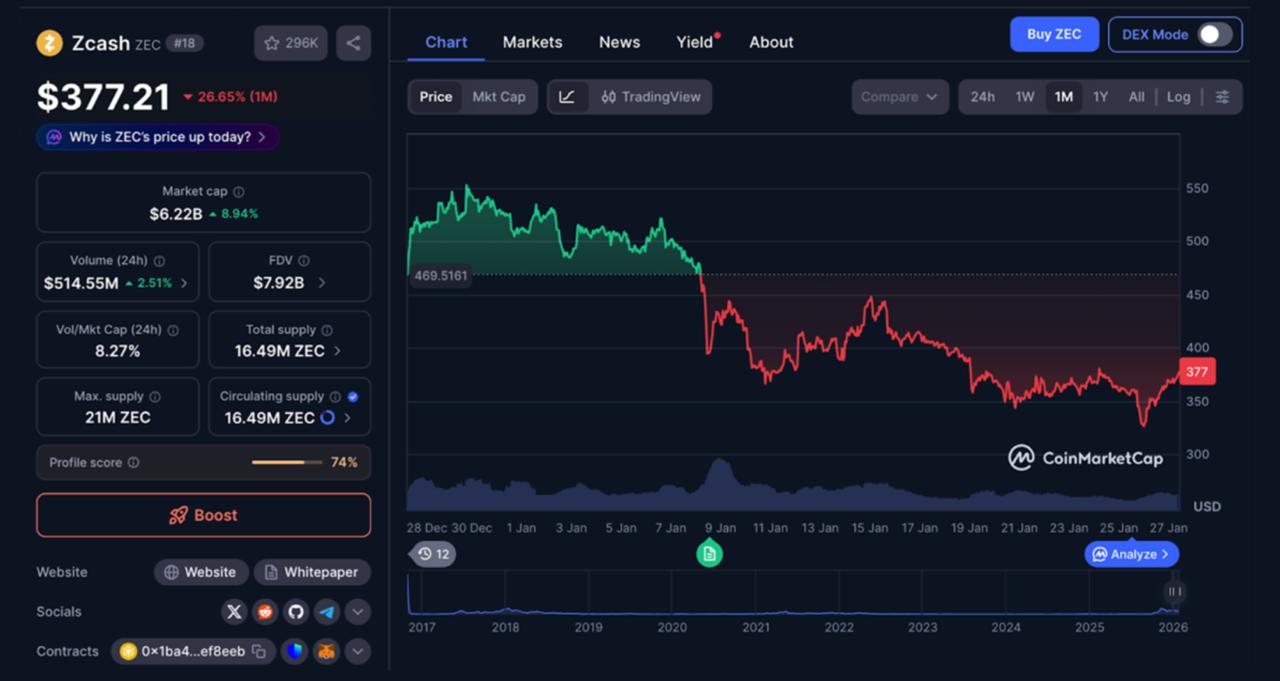The image size is (1280, 681).
Task: Enable Log scale on the chart
Action: coord(1178,97)
